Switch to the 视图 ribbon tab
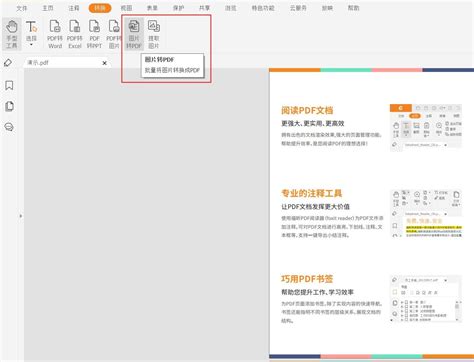 [x=126, y=8]
